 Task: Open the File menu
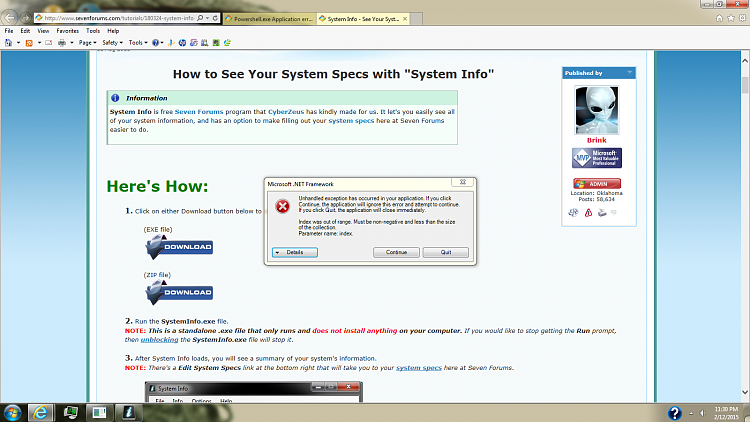[x=9, y=31]
